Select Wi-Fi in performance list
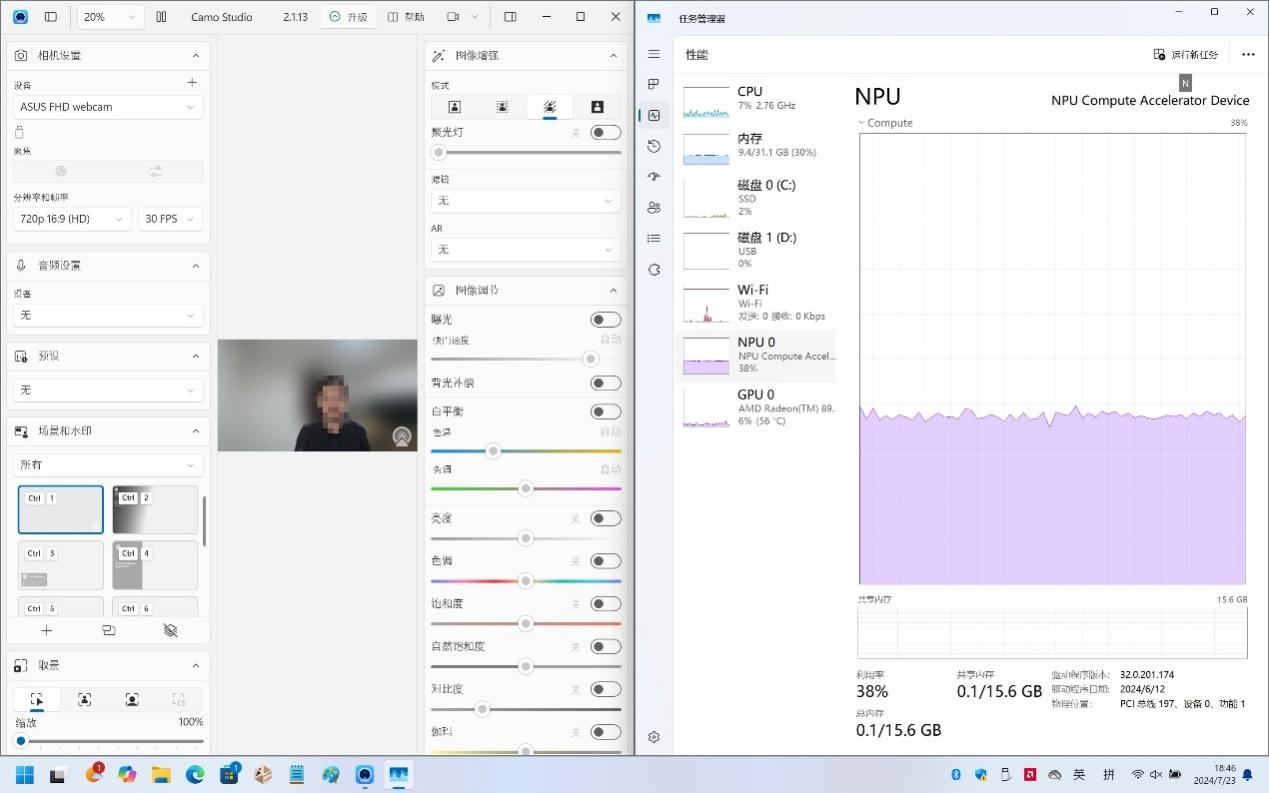1269x793 pixels. pos(756,303)
